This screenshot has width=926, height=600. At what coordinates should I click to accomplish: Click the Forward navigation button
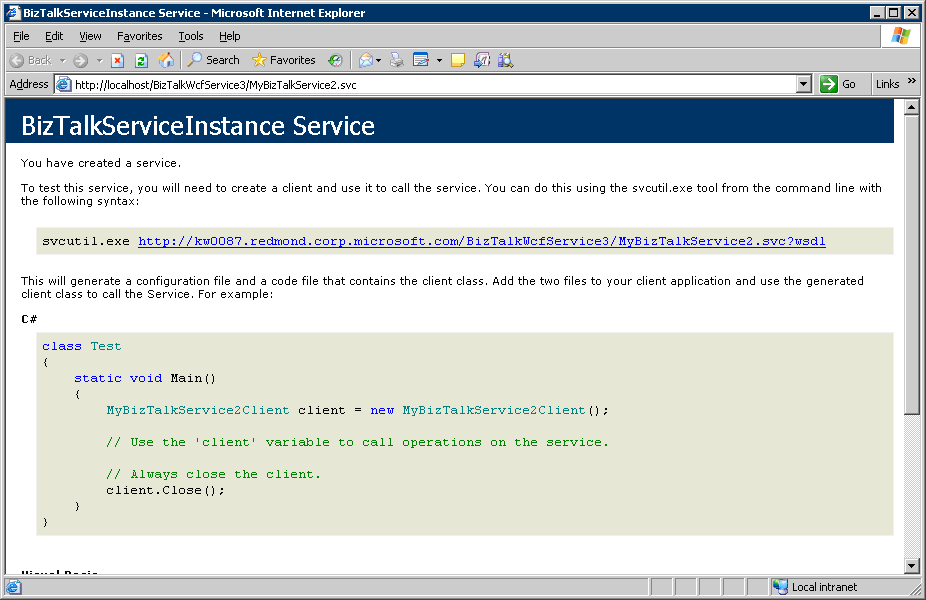tap(81, 60)
